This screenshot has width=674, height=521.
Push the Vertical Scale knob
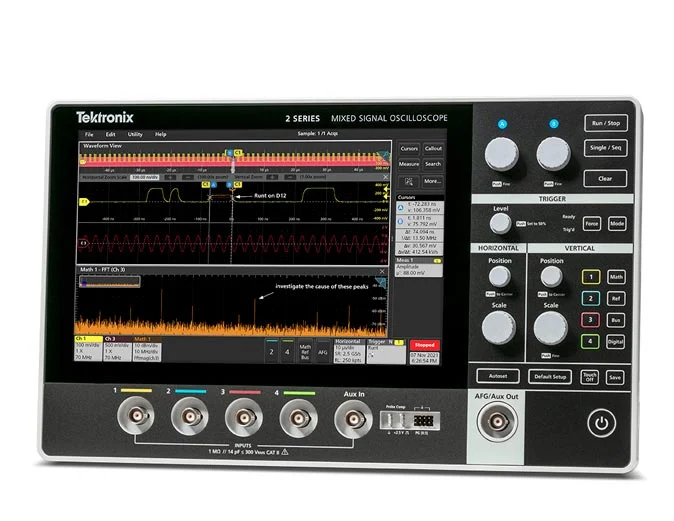[551, 328]
